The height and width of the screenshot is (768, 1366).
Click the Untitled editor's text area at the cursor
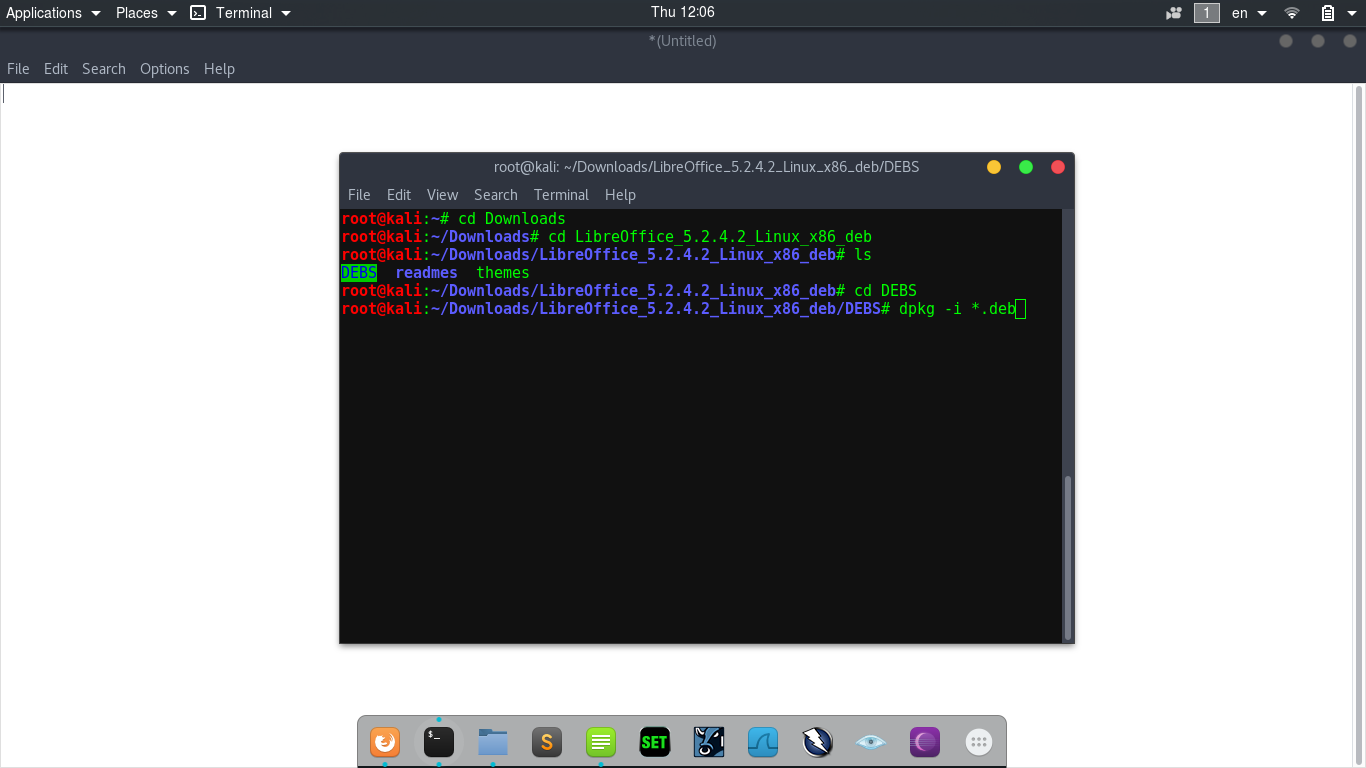[4, 93]
